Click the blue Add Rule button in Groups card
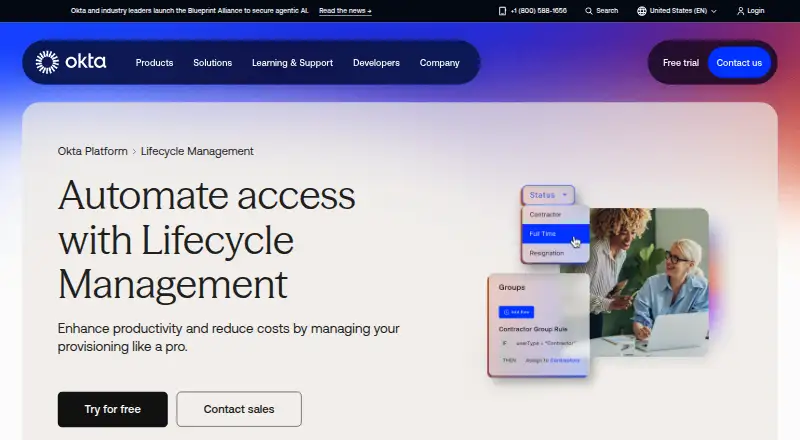The image size is (800, 440). coord(516,312)
